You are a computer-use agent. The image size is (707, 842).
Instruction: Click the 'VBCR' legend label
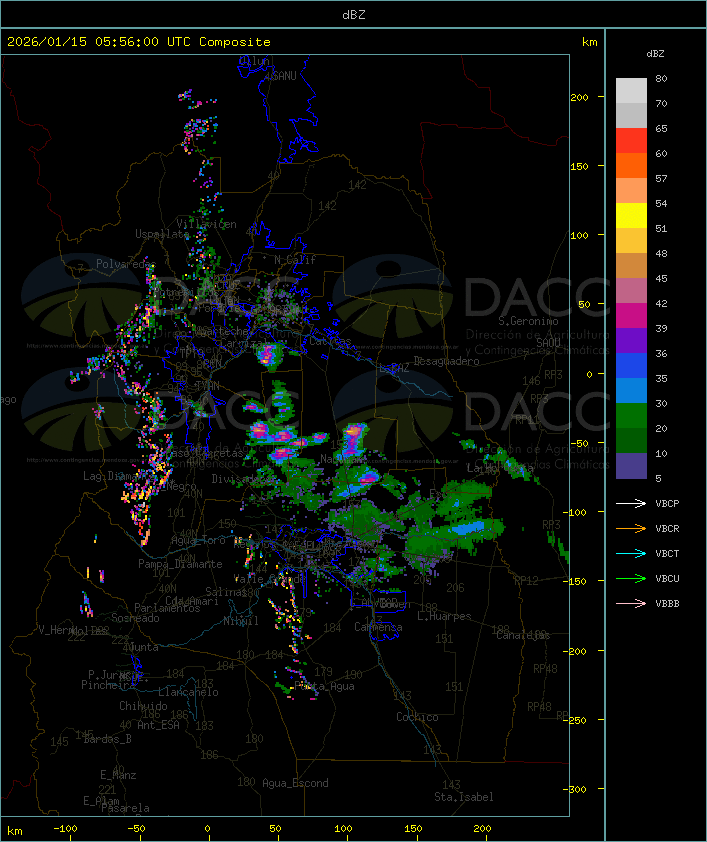pos(667,528)
